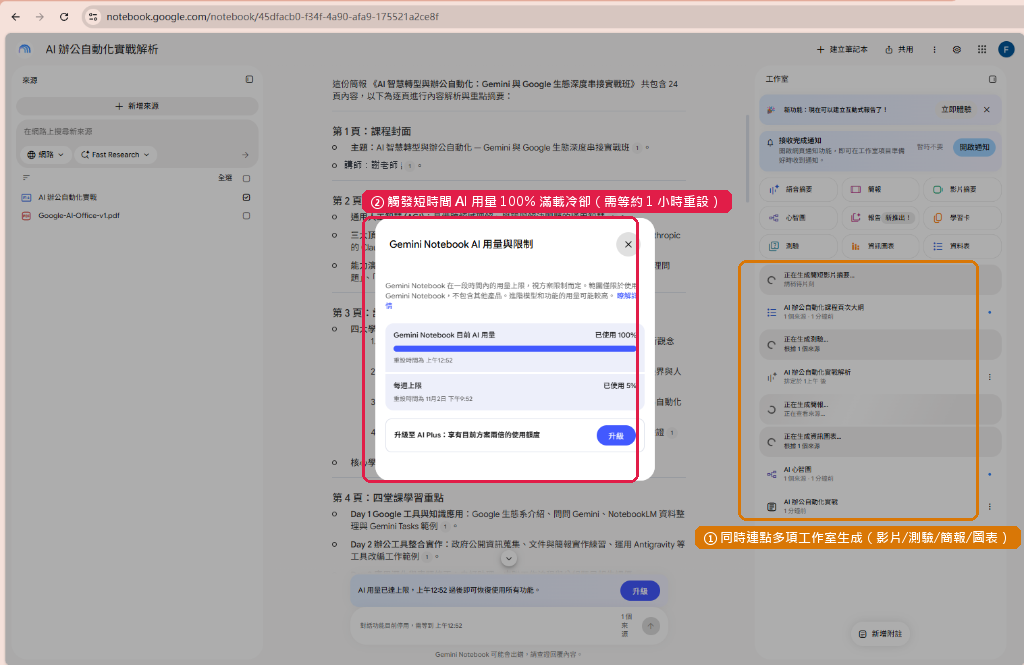Generate a 測驗 quiz
Viewport: 1024px width, 665px height.
click(x=799, y=246)
